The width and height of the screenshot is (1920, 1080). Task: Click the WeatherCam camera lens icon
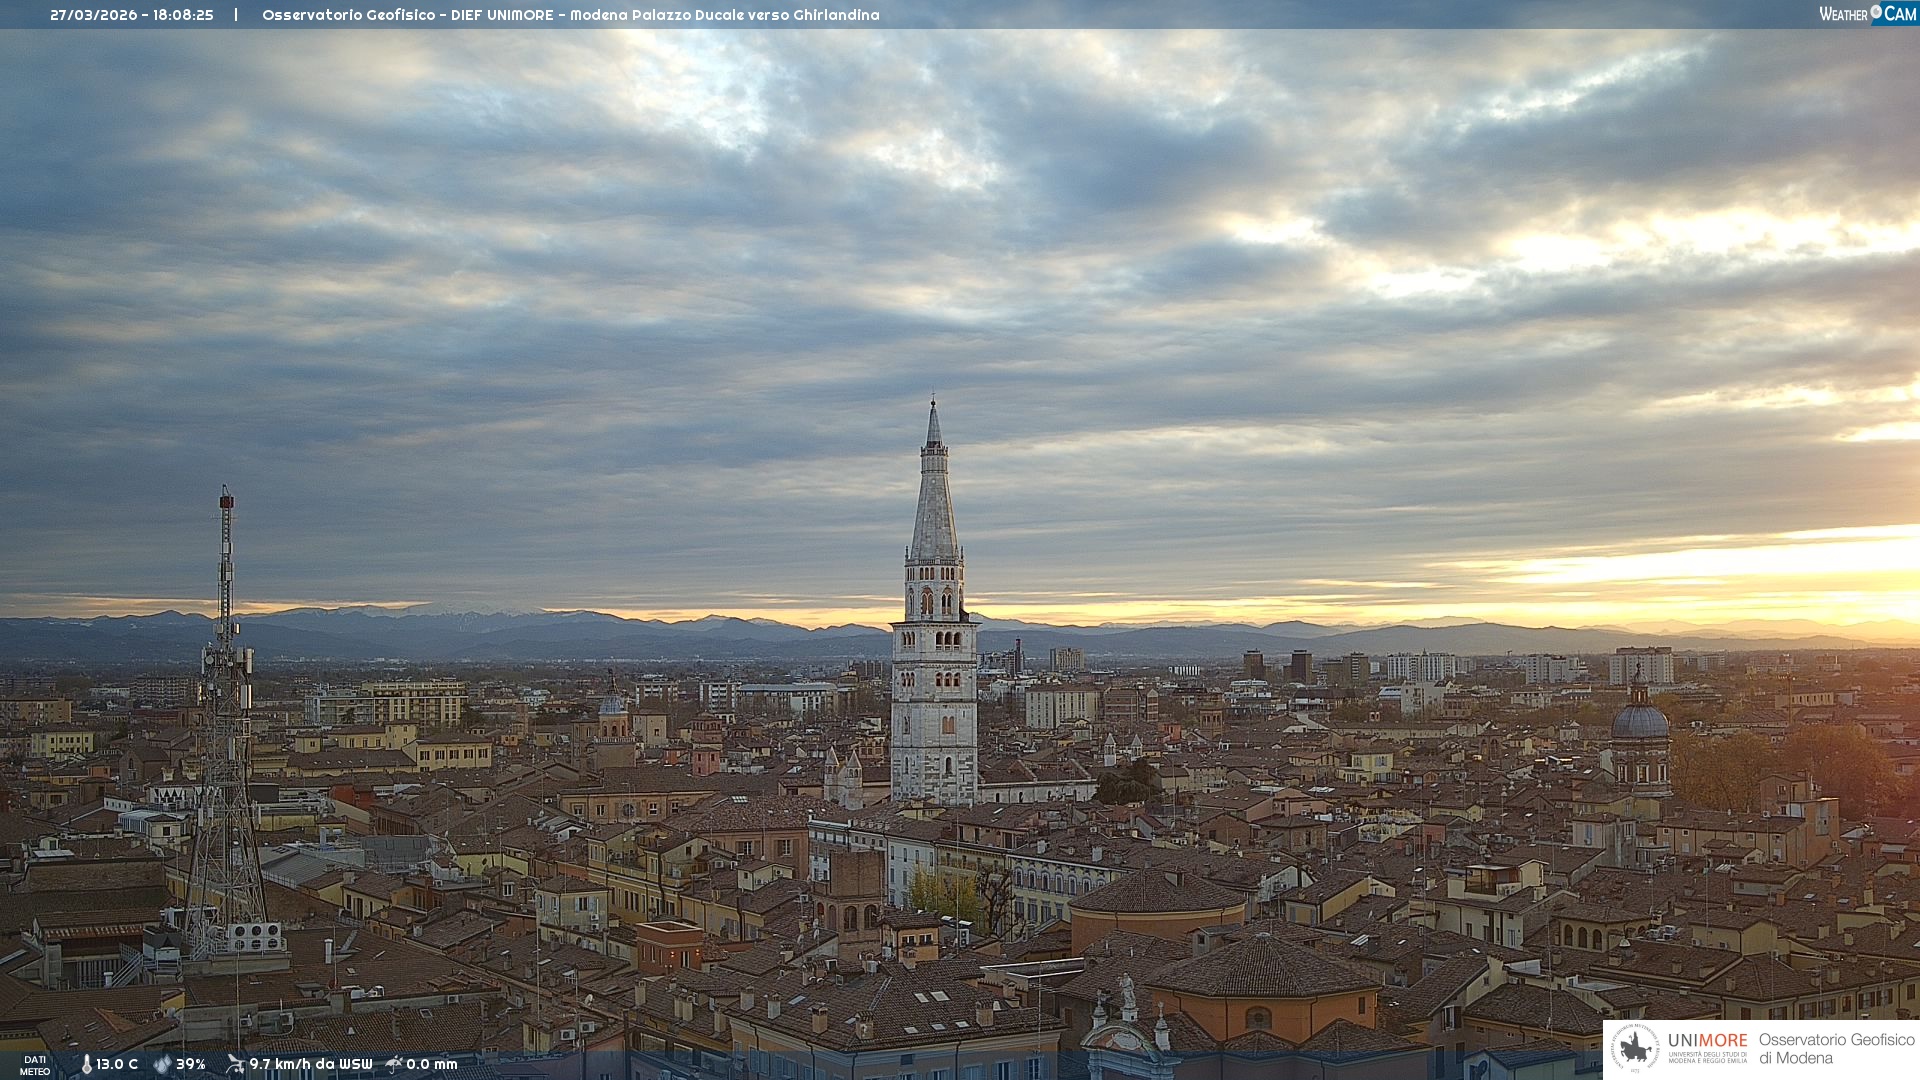coord(1876,11)
